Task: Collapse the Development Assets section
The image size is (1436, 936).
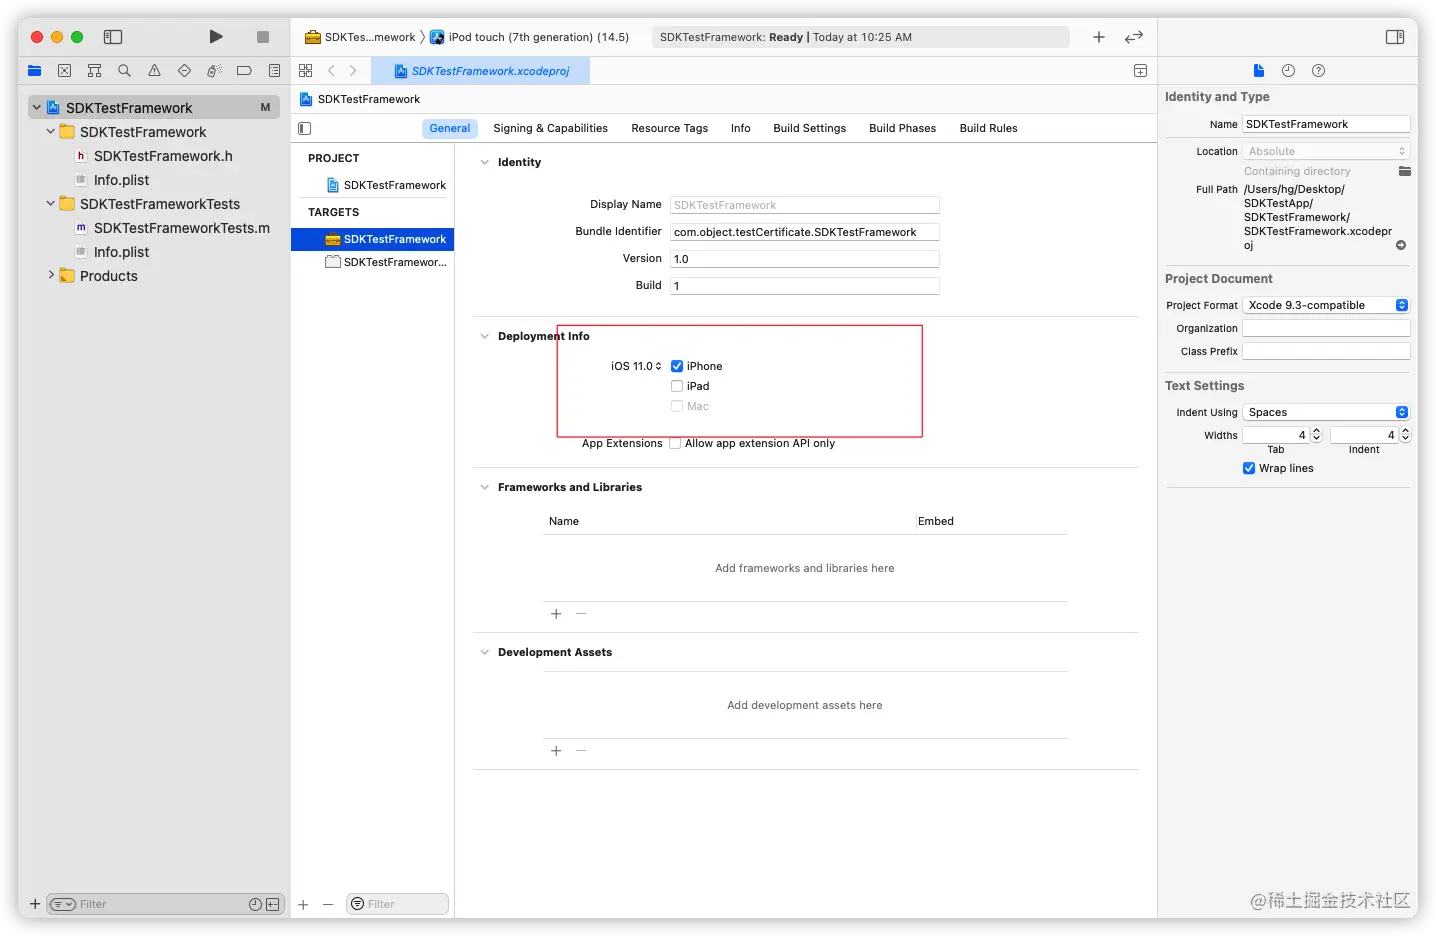Action: click(x=485, y=652)
